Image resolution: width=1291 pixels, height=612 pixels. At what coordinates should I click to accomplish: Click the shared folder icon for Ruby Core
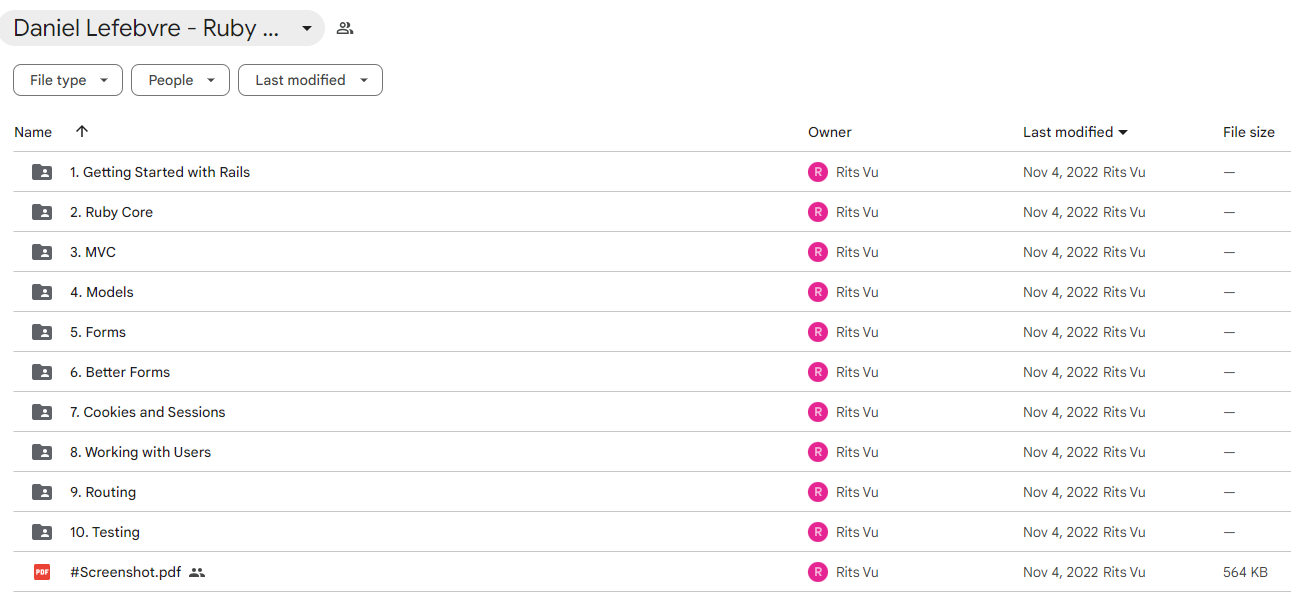coord(42,212)
